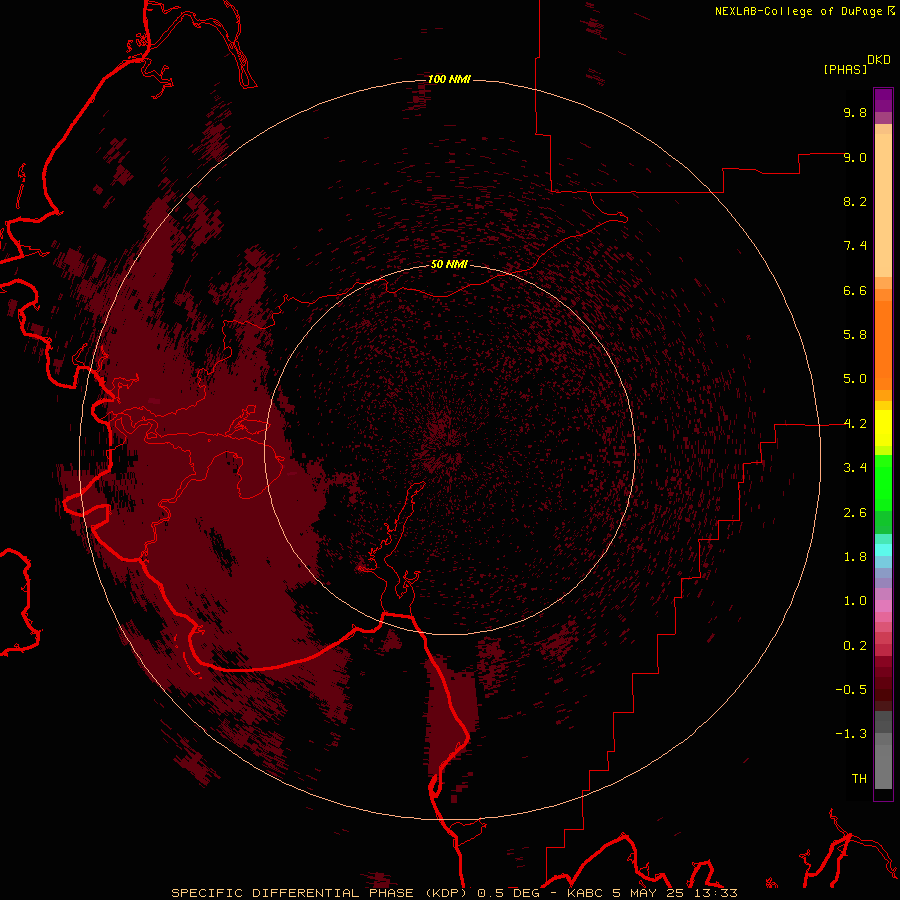Click the peach band beside 8.2

pos(883,205)
